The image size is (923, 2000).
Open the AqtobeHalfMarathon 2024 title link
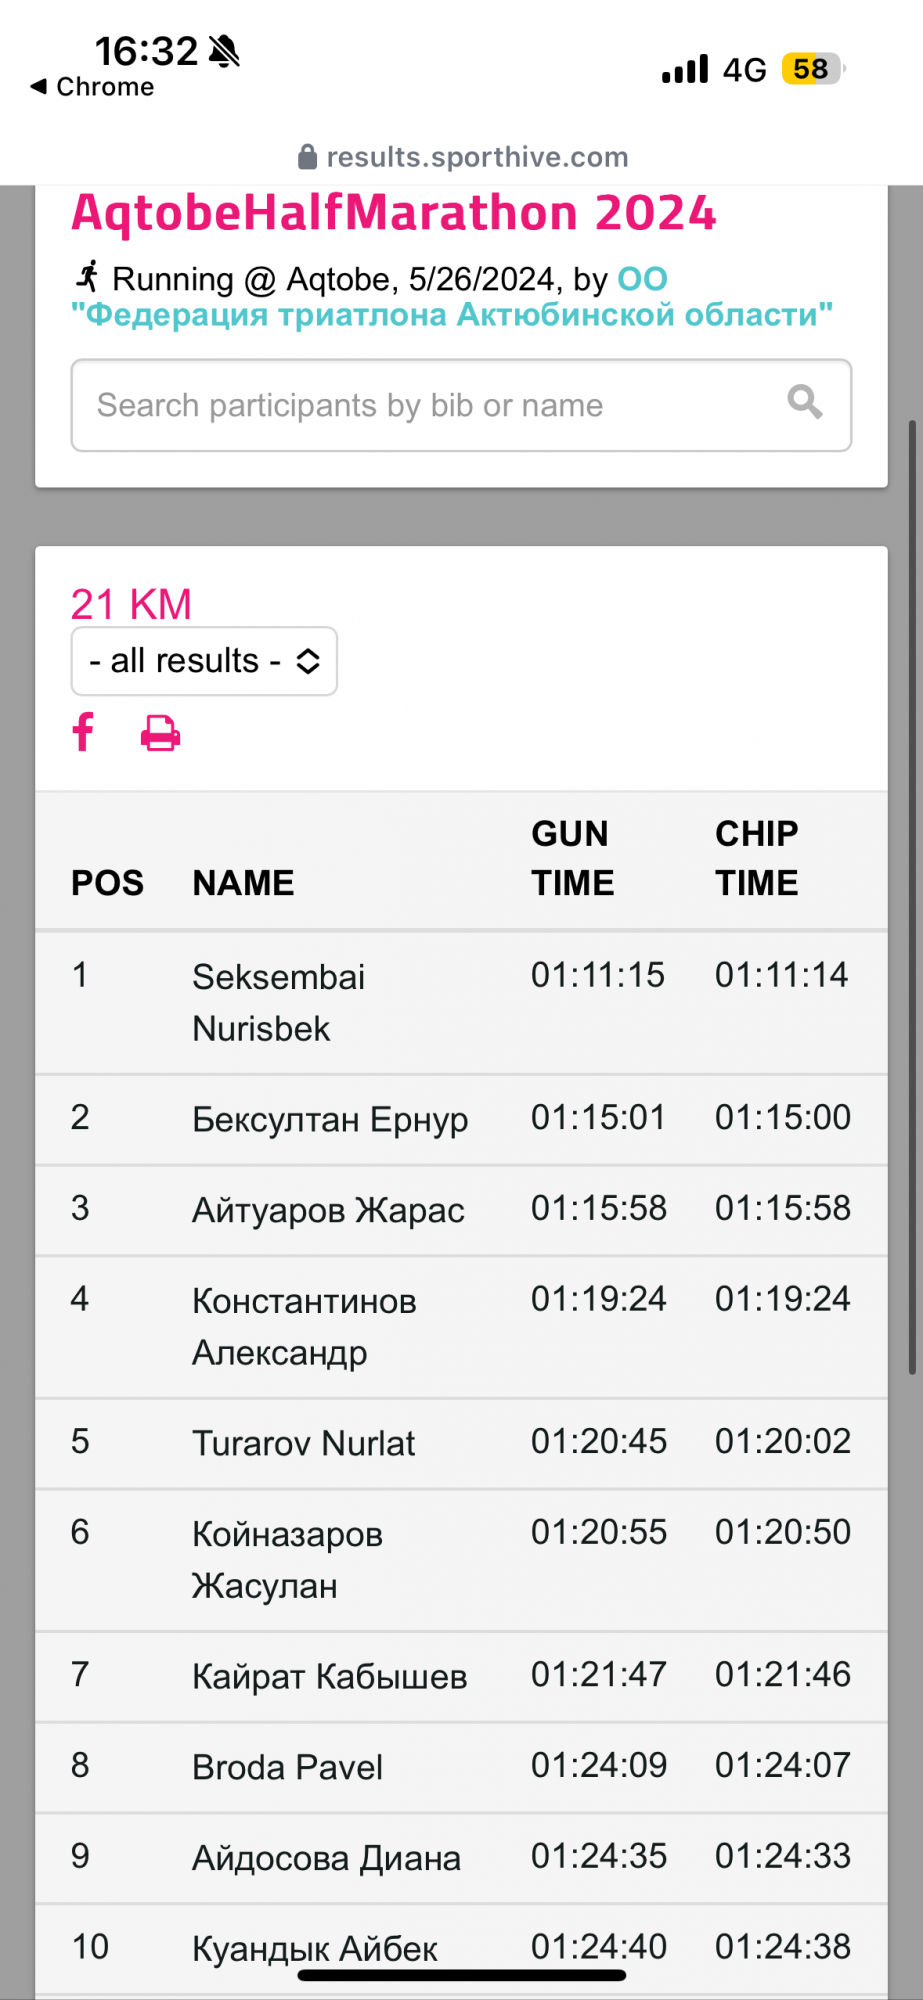click(x=394, y=213)
